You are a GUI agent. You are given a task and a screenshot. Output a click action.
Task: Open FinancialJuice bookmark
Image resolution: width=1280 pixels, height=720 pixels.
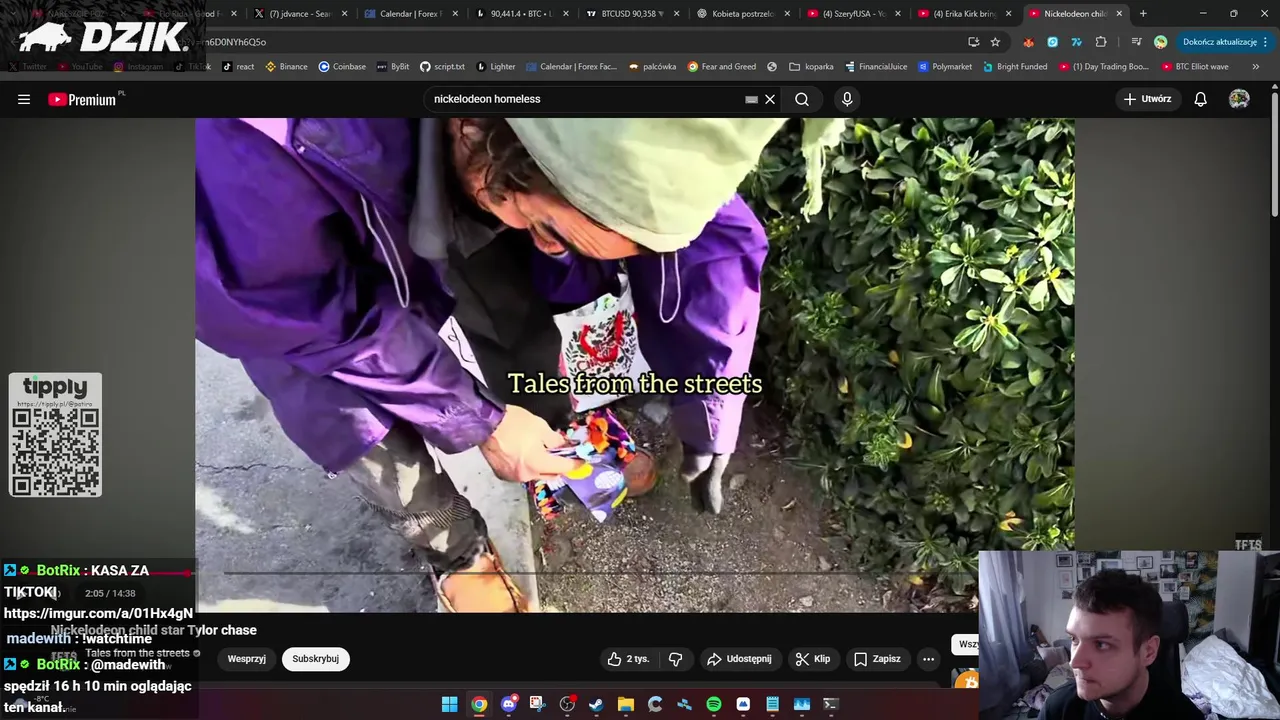[x=875, y=67]
